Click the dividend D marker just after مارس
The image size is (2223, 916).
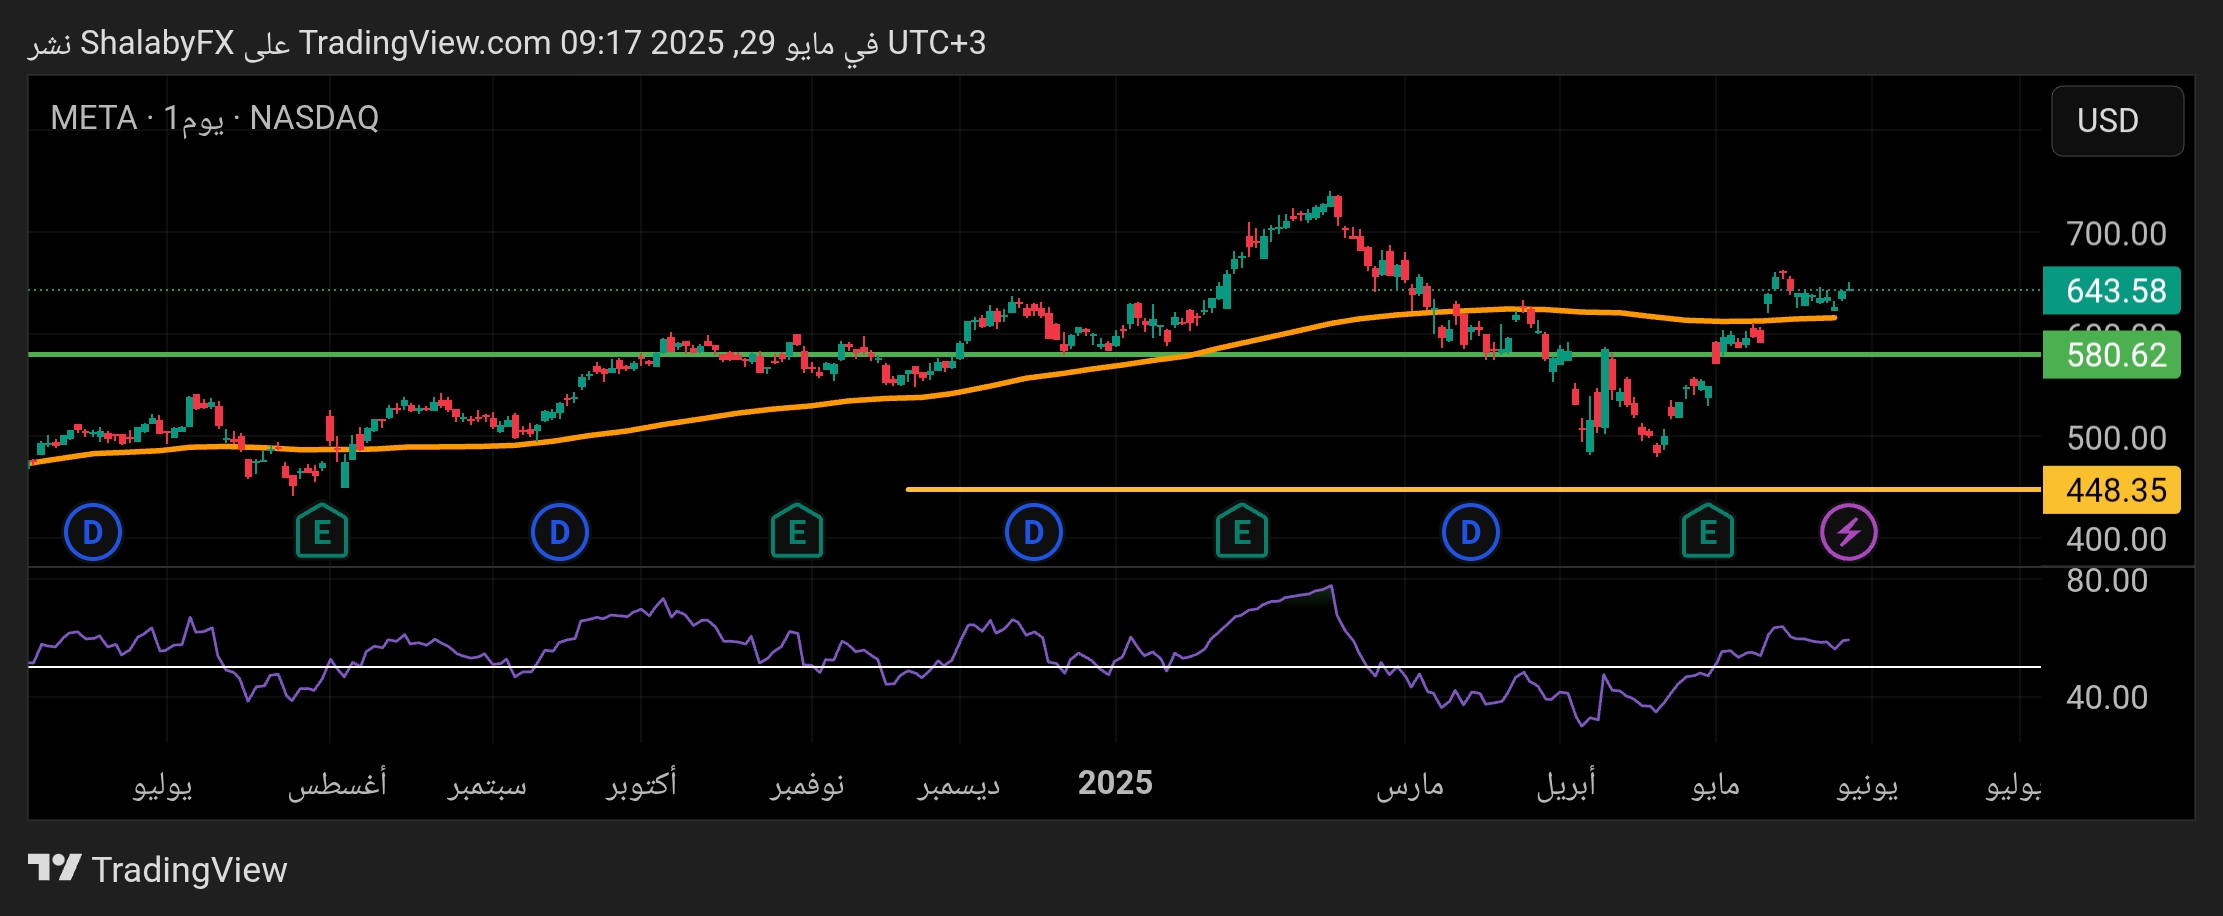pos(1471,532)
